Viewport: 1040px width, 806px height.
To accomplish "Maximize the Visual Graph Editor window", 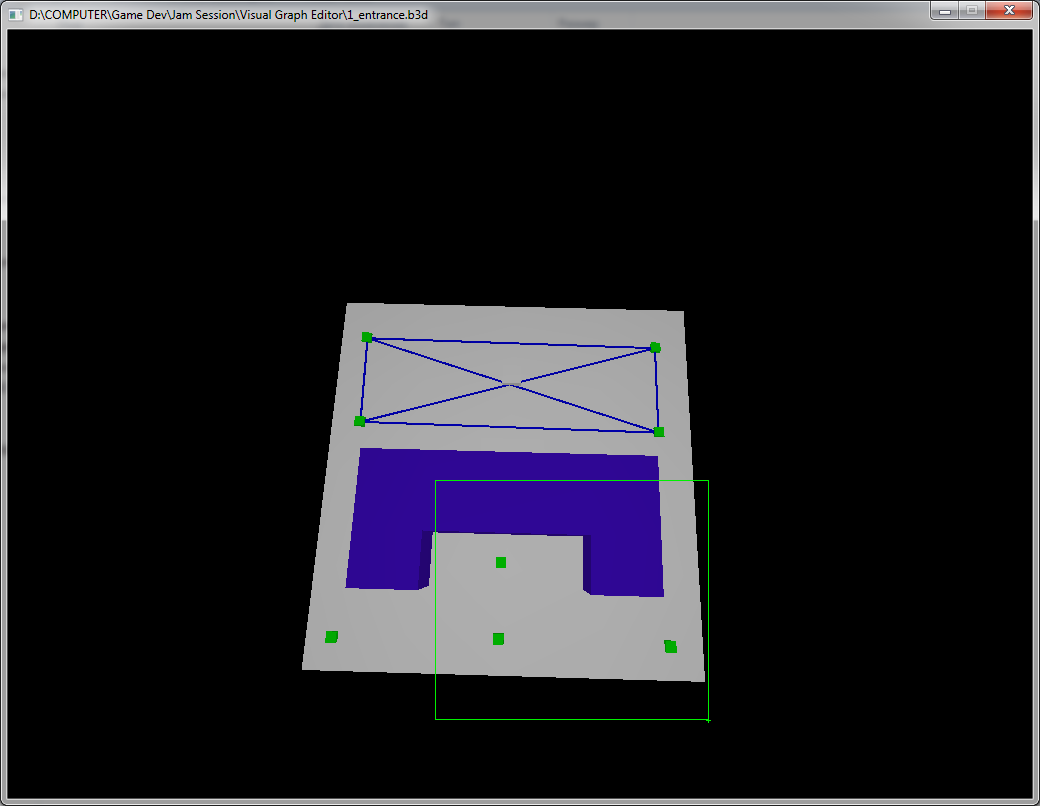I will coord(971,11).
